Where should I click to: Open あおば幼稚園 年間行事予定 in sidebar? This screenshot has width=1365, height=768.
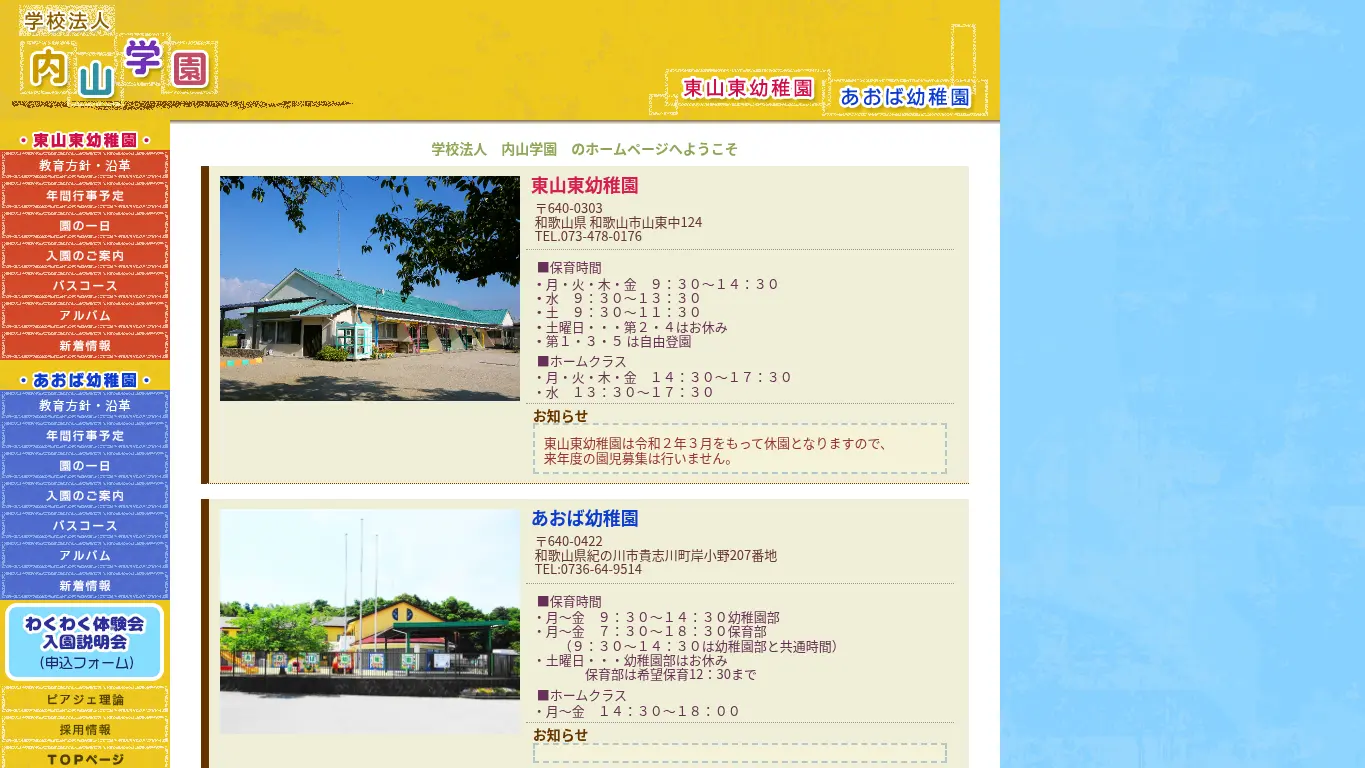point(85,436)
